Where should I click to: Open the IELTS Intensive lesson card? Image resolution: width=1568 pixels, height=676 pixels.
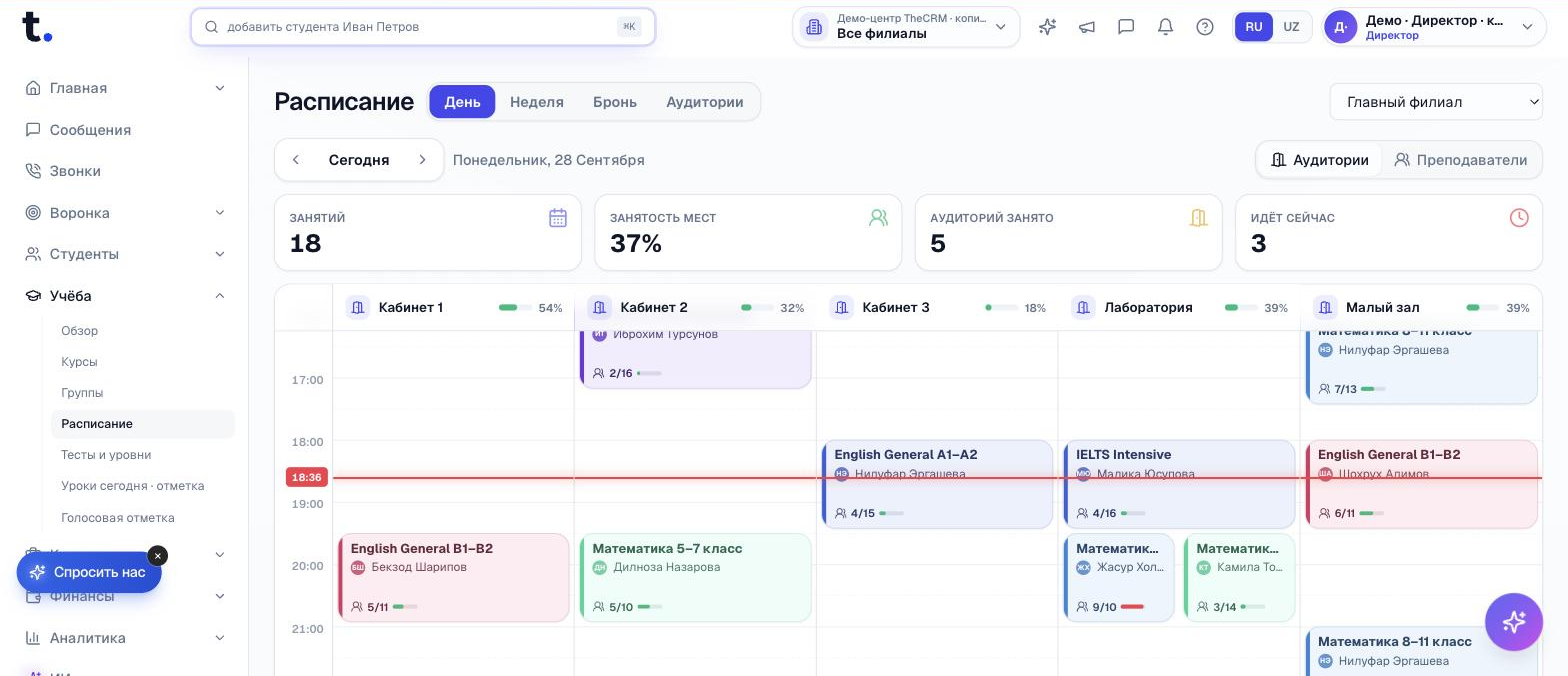pyautogui.click(x=1179, y=484)
